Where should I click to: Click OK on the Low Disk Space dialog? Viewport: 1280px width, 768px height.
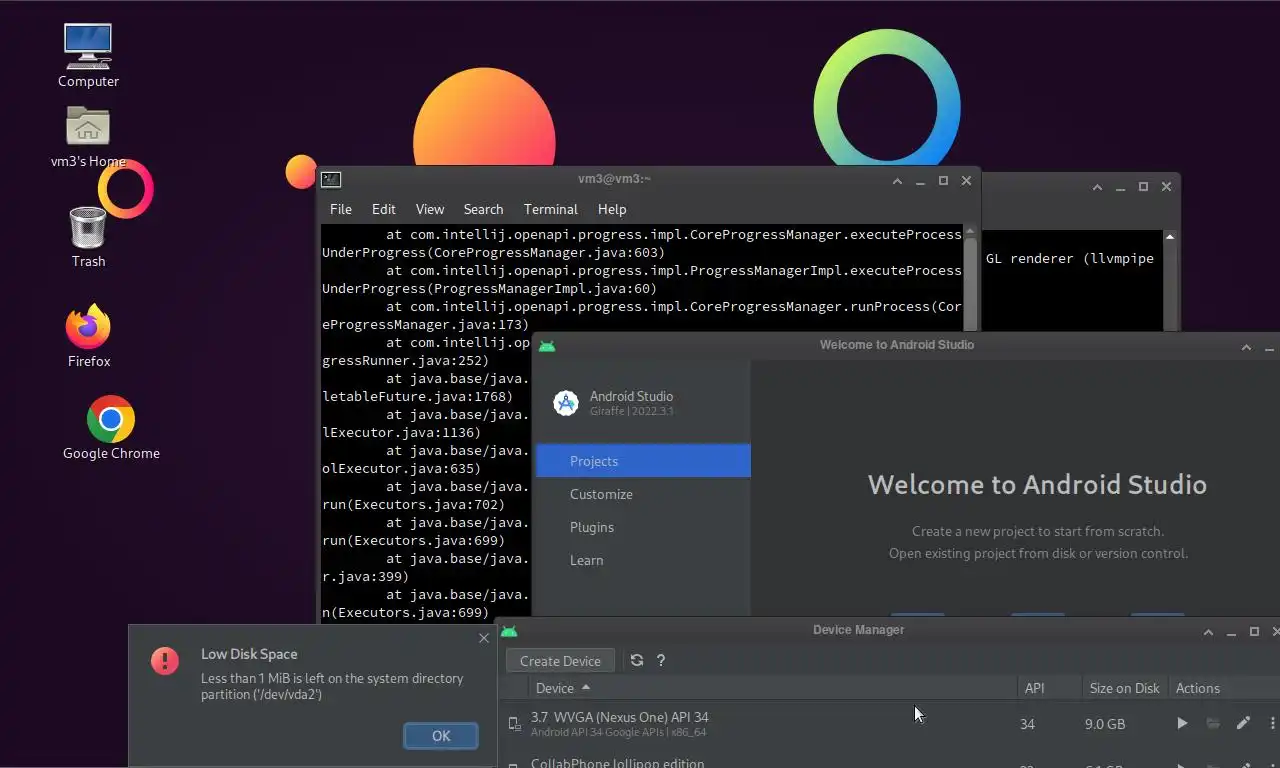pos(441,736)
